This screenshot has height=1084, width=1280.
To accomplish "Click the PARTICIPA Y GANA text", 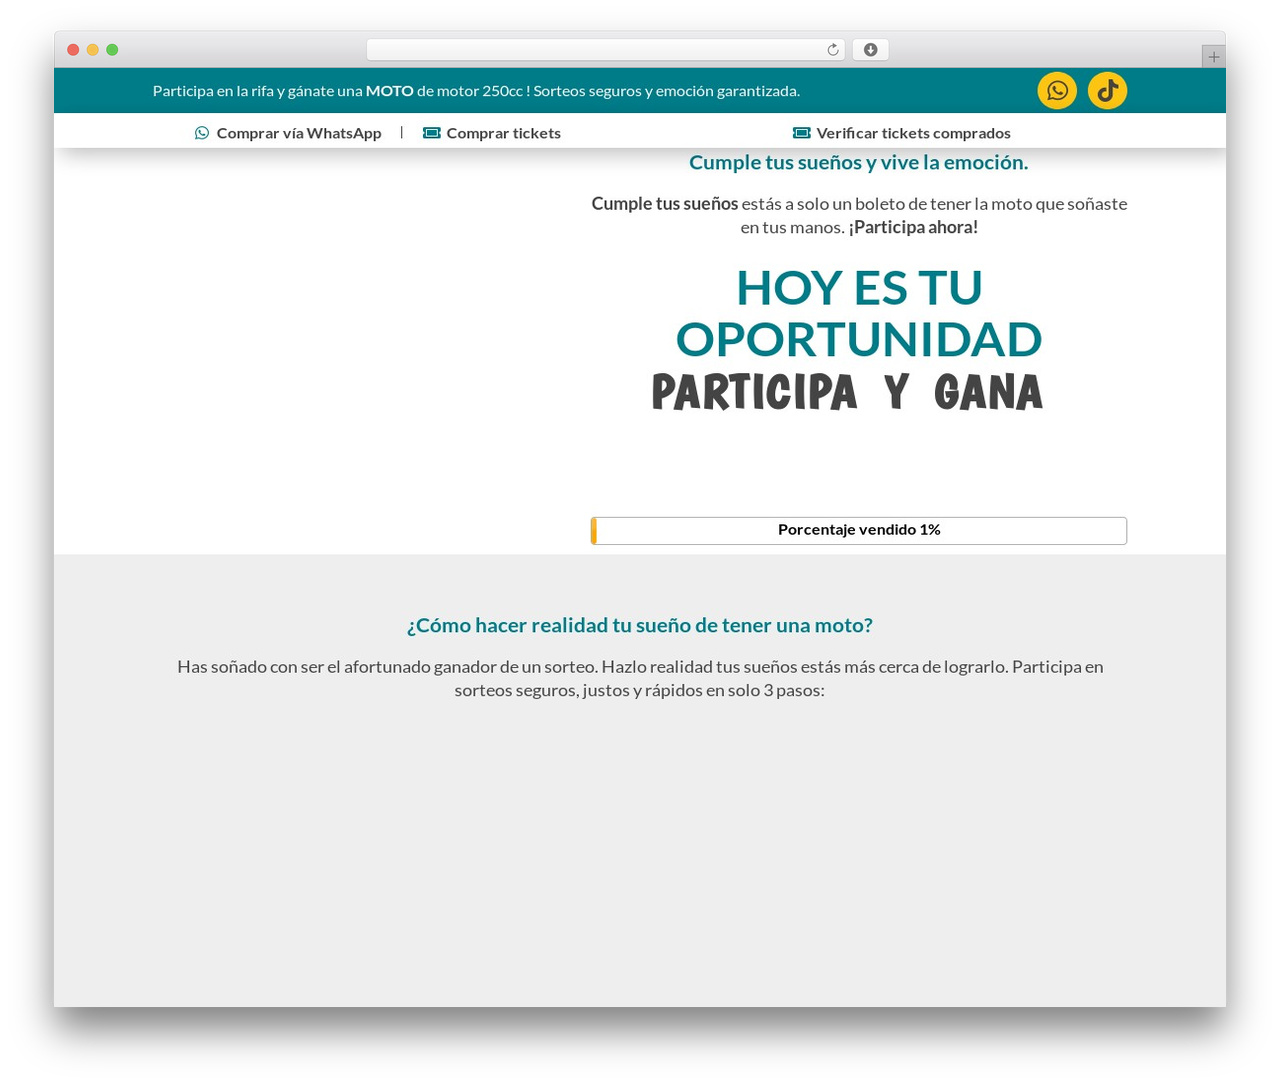I will (x=847, y=392).
